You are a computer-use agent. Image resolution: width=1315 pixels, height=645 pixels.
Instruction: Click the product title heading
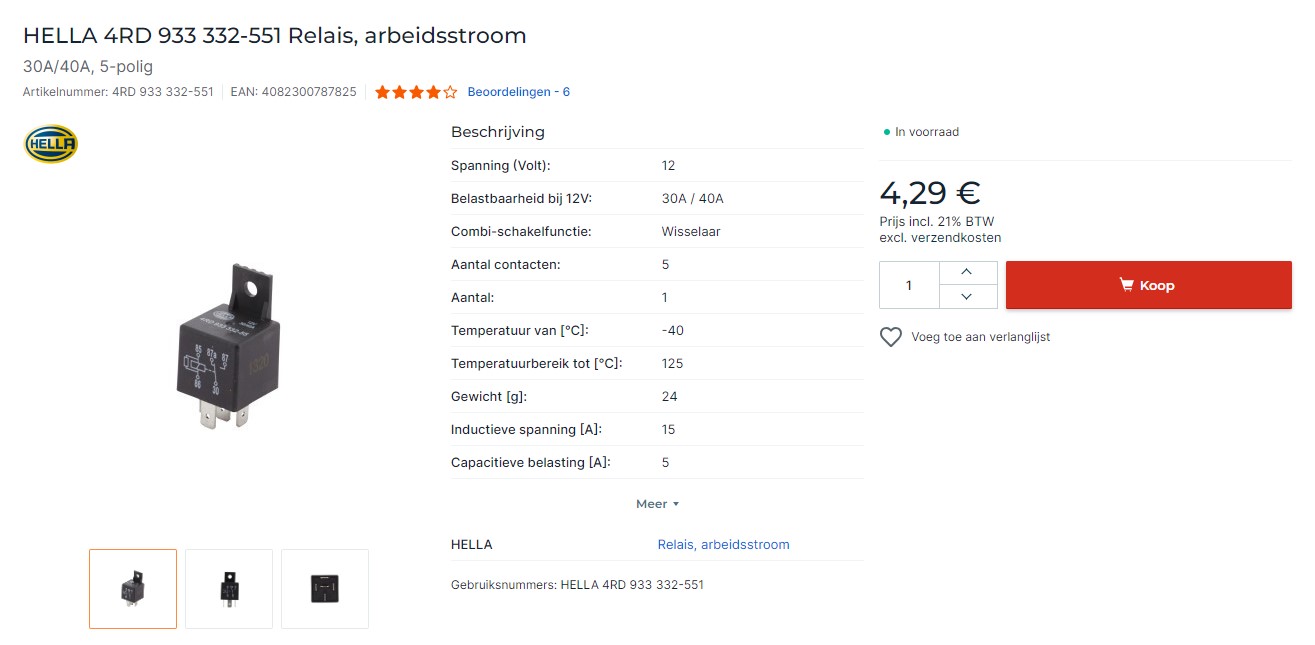[x=275, y=36]
